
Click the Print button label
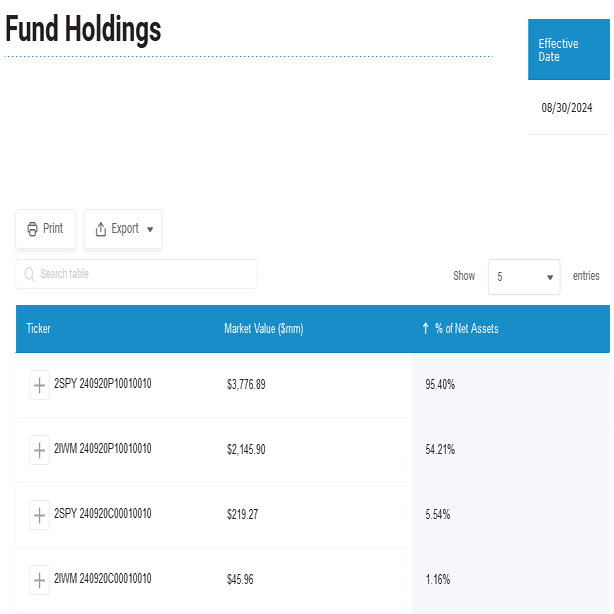[53, 229]
